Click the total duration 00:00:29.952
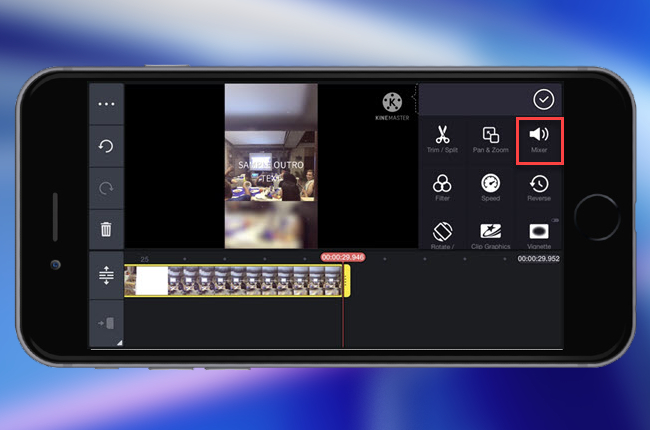This screenshot has width=650, height=430. pyautogui.click(x=538, y=258)
